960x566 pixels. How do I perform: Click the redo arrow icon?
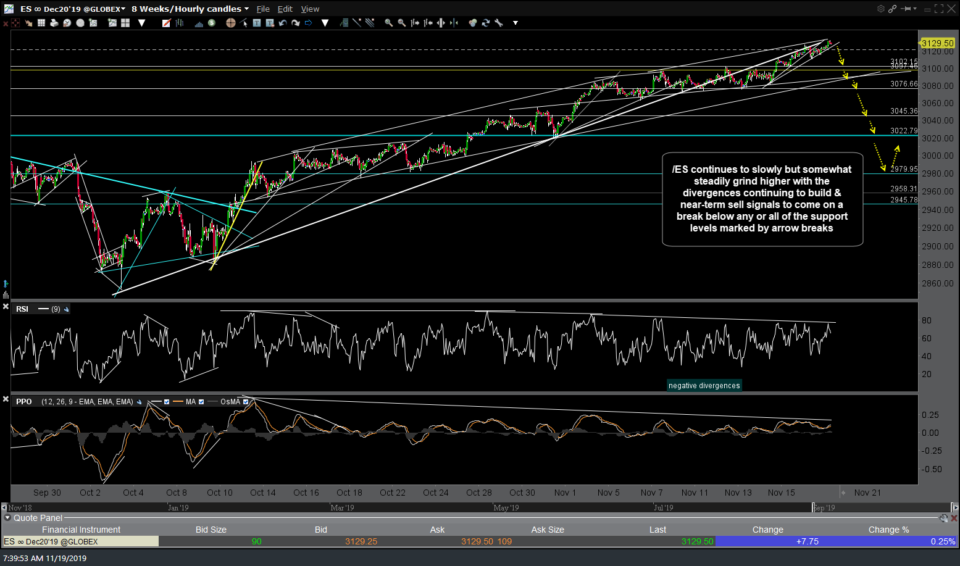296,23
